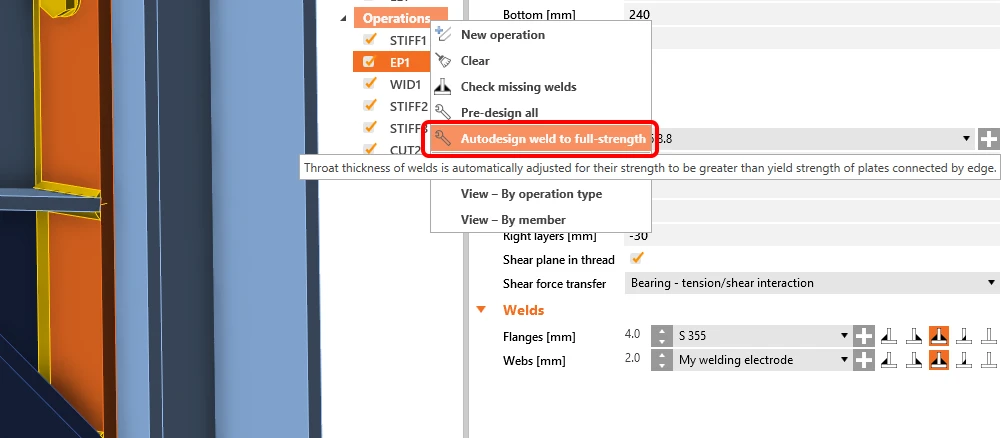The image size is (1001, 438).
Task: Add new Webs weld material plus icon
Action: pyautogui.click(x=863, y=359)
